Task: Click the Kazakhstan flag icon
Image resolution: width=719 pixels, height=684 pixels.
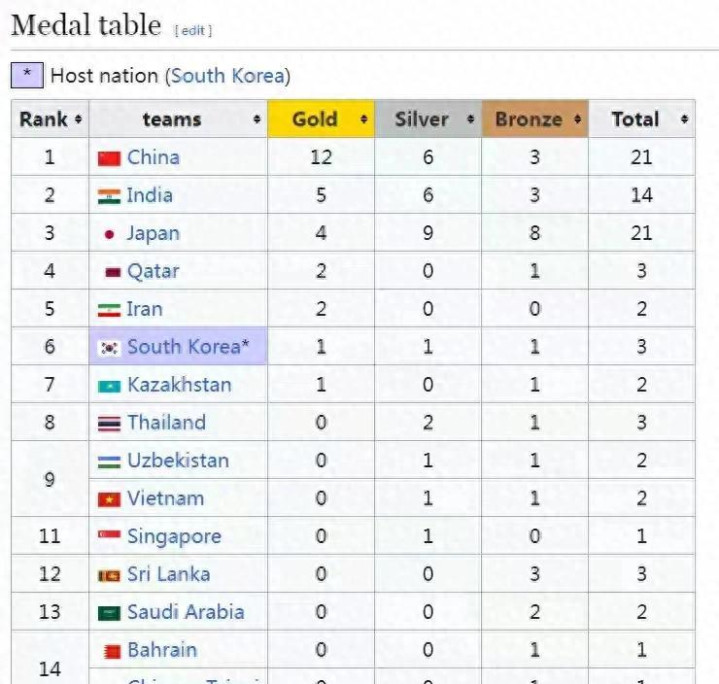Action: point(109,386)
